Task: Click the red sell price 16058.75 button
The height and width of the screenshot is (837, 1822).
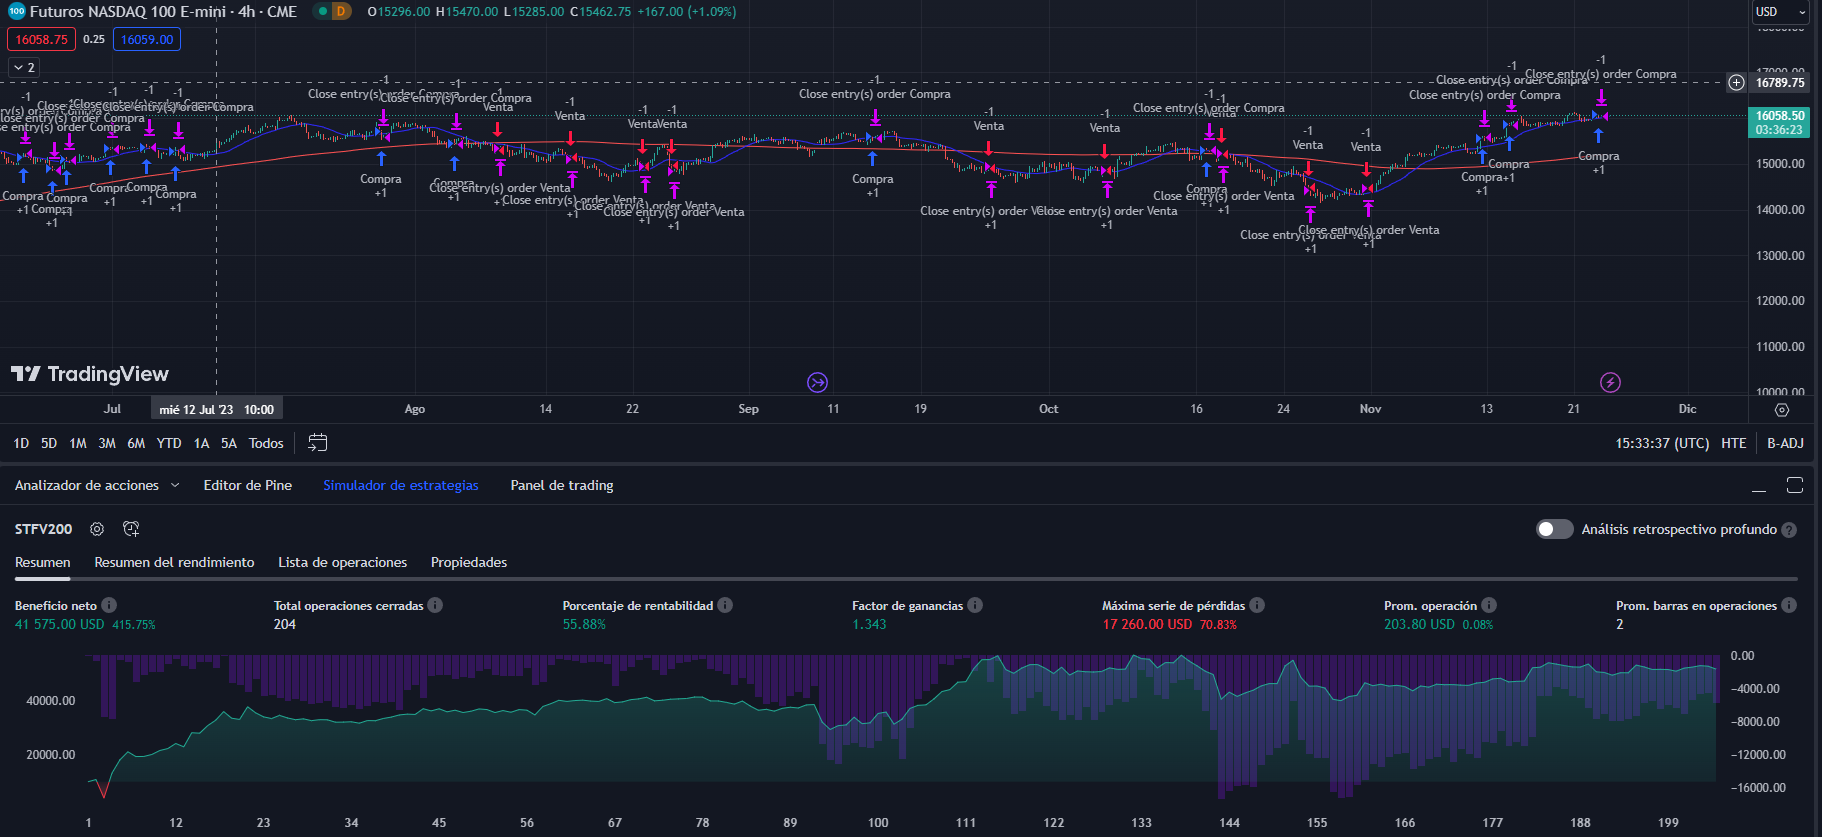Action: 41,39
